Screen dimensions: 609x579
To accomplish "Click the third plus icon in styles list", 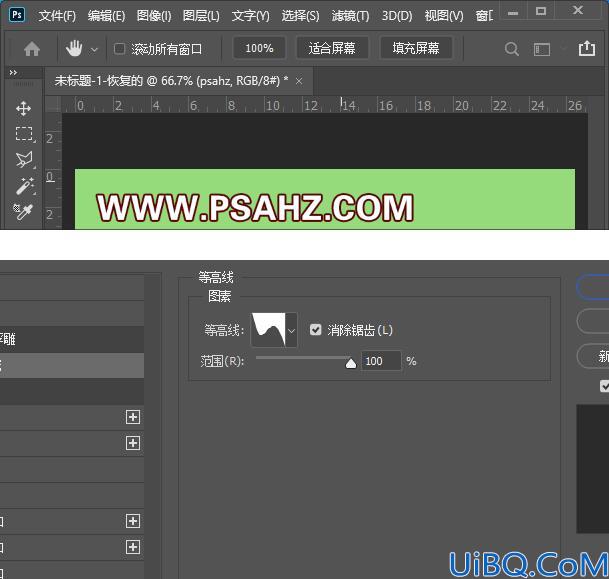I will pos(133,521).
